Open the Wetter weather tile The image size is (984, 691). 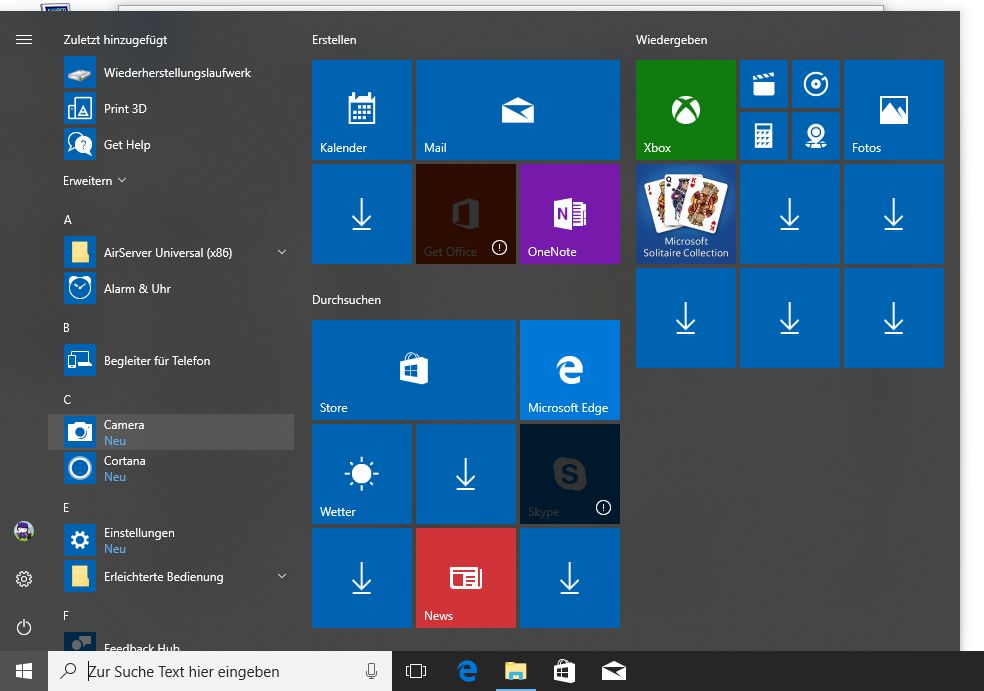coord(361,474)
